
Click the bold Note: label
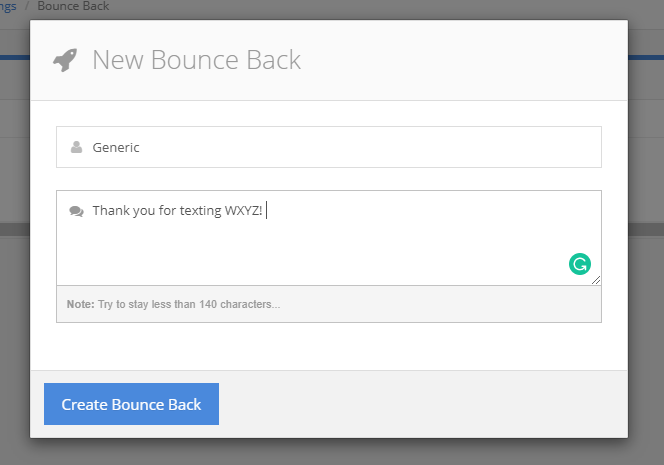click(x=80, y=304)
